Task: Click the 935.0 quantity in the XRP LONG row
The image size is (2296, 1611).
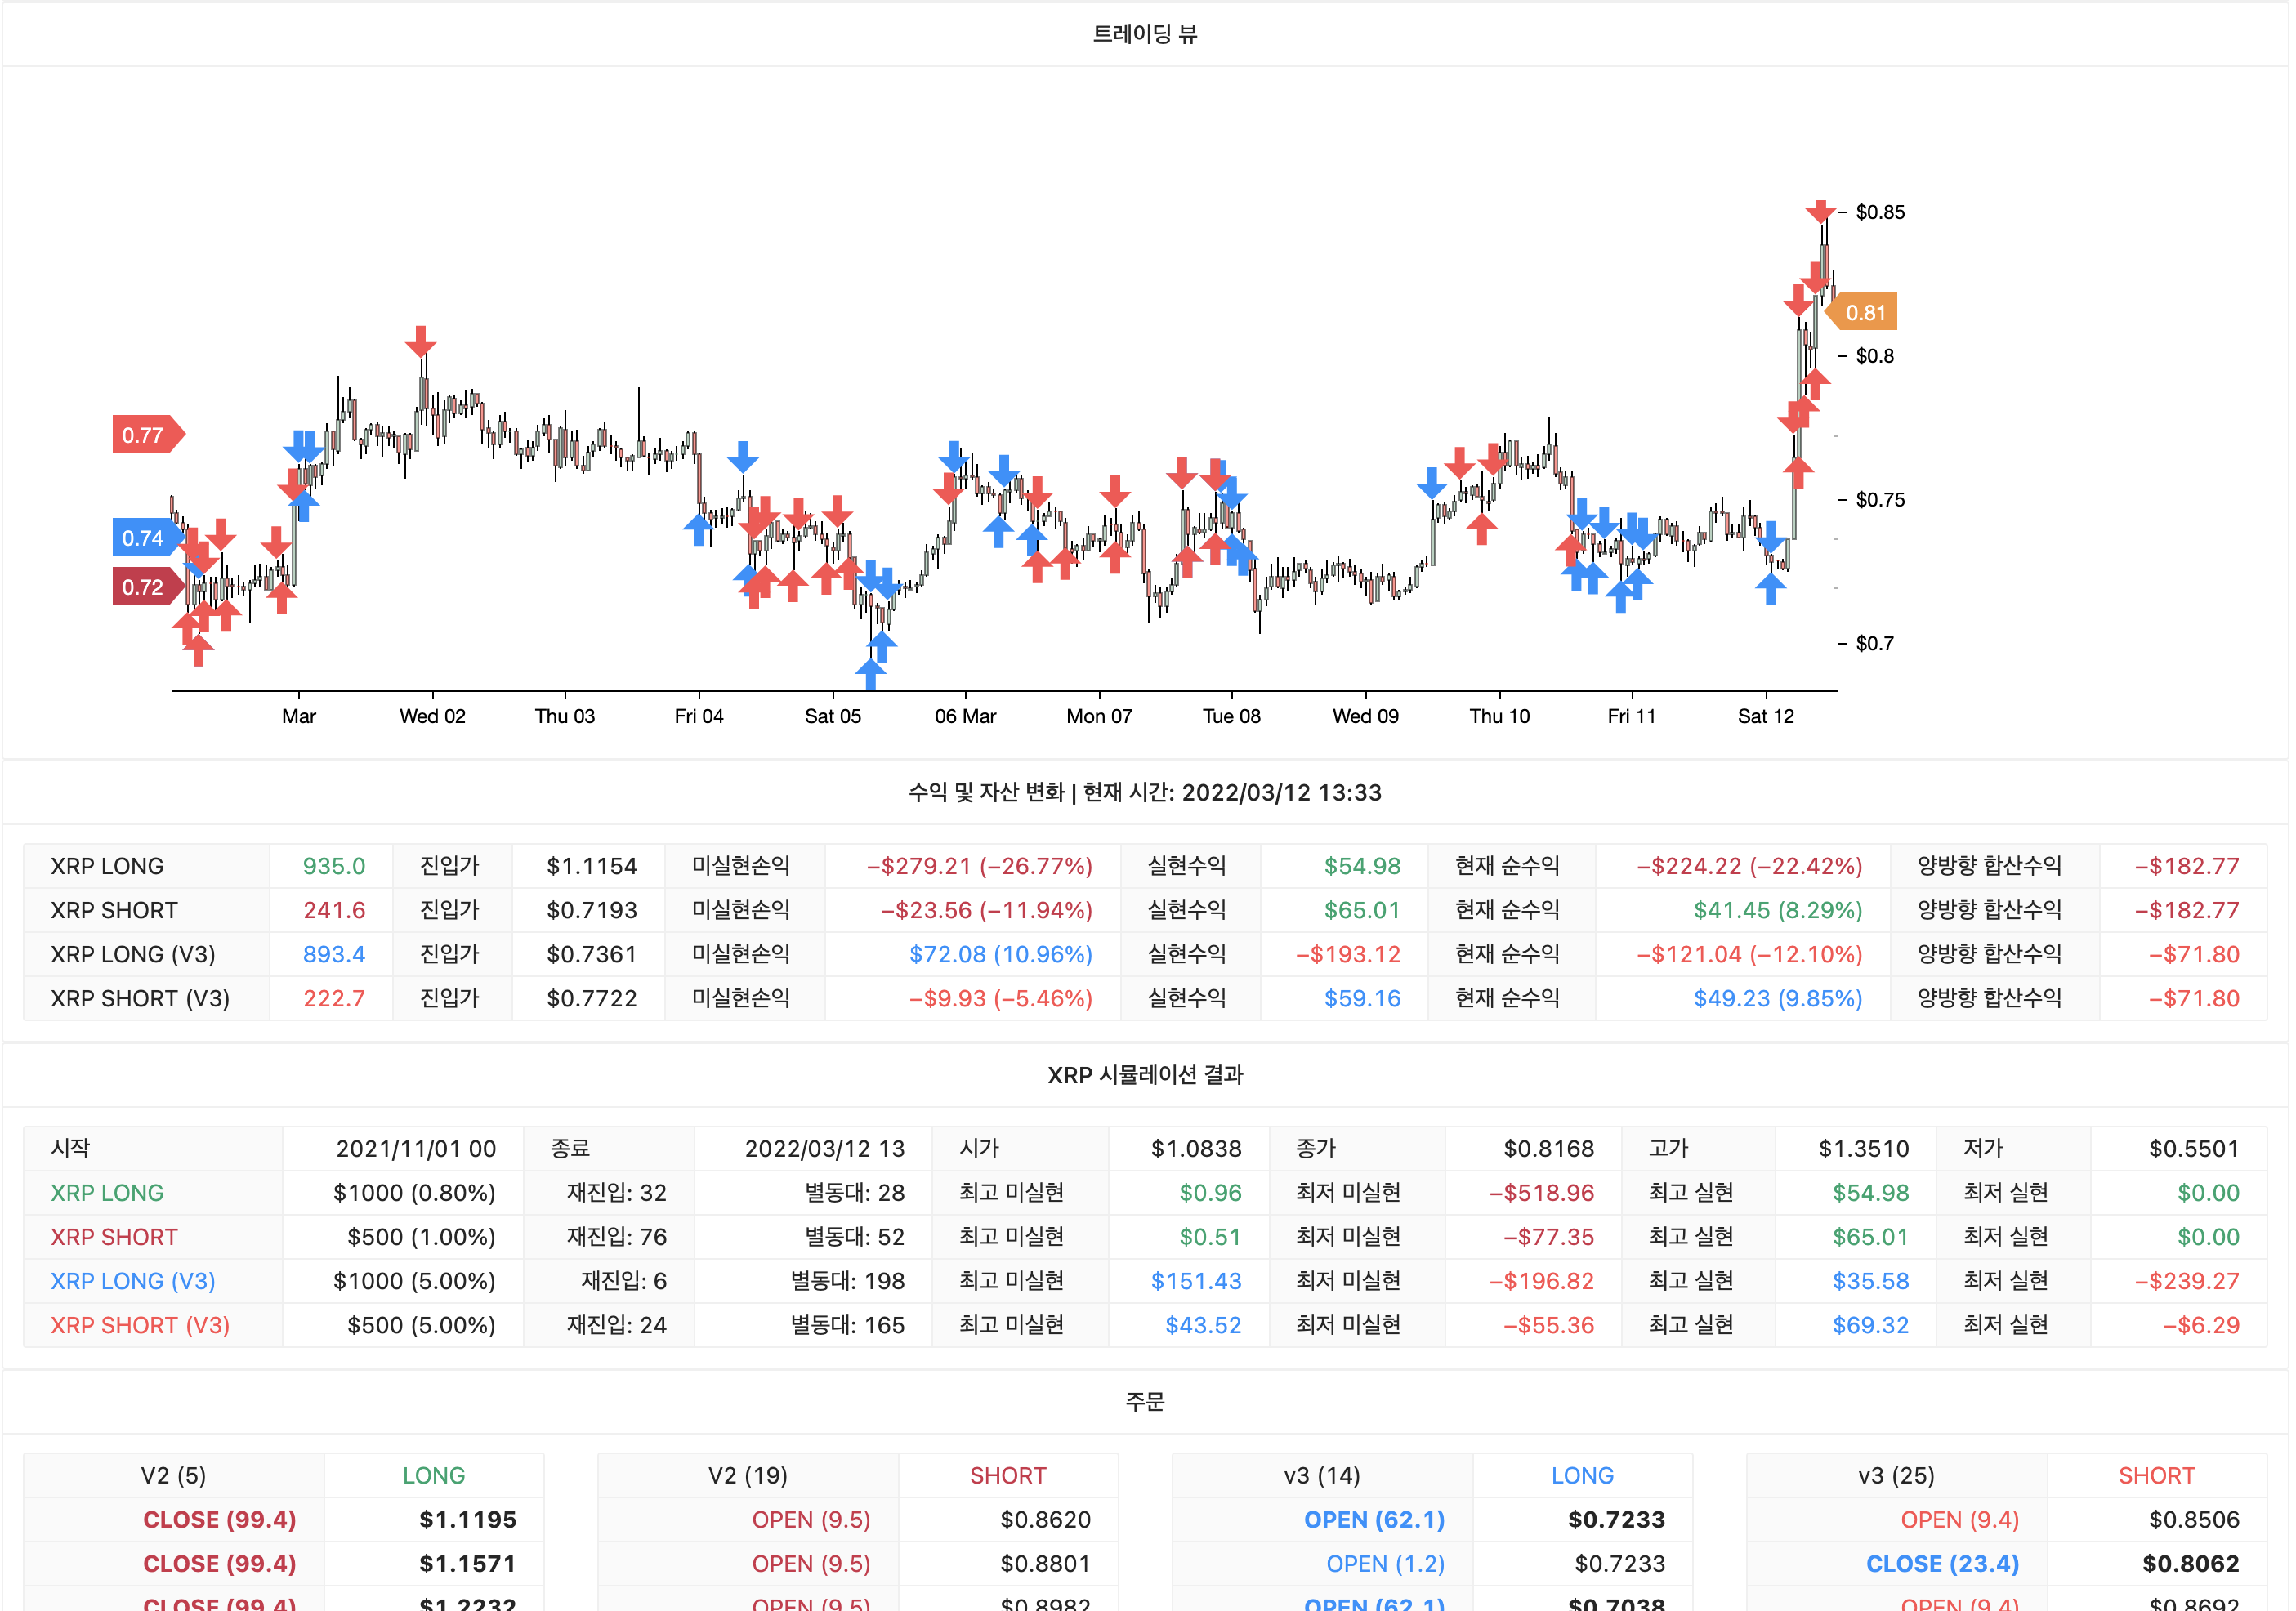Action: (x=334, y=866)
